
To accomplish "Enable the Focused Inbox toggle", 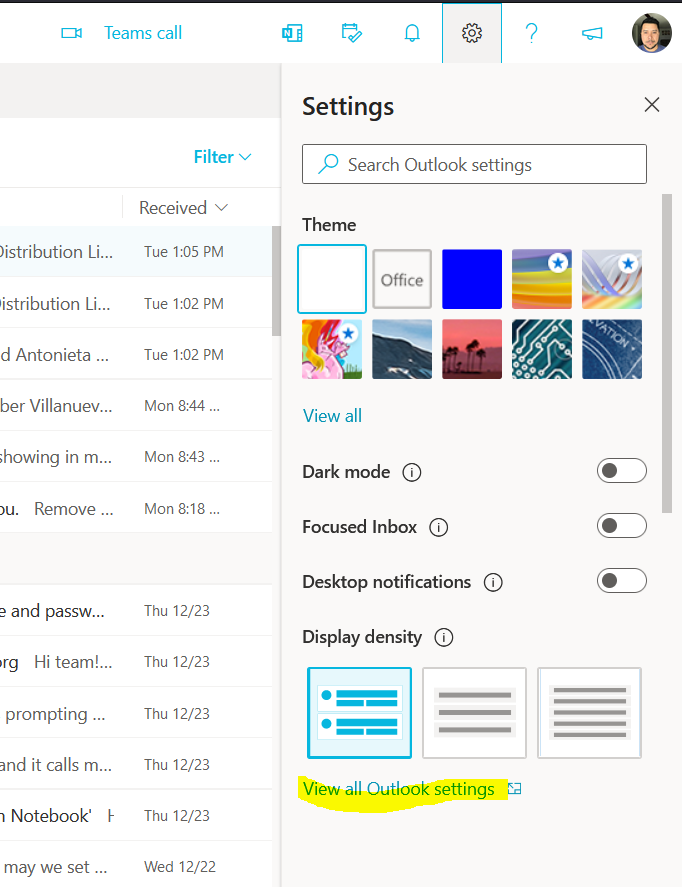I will 621,526.
